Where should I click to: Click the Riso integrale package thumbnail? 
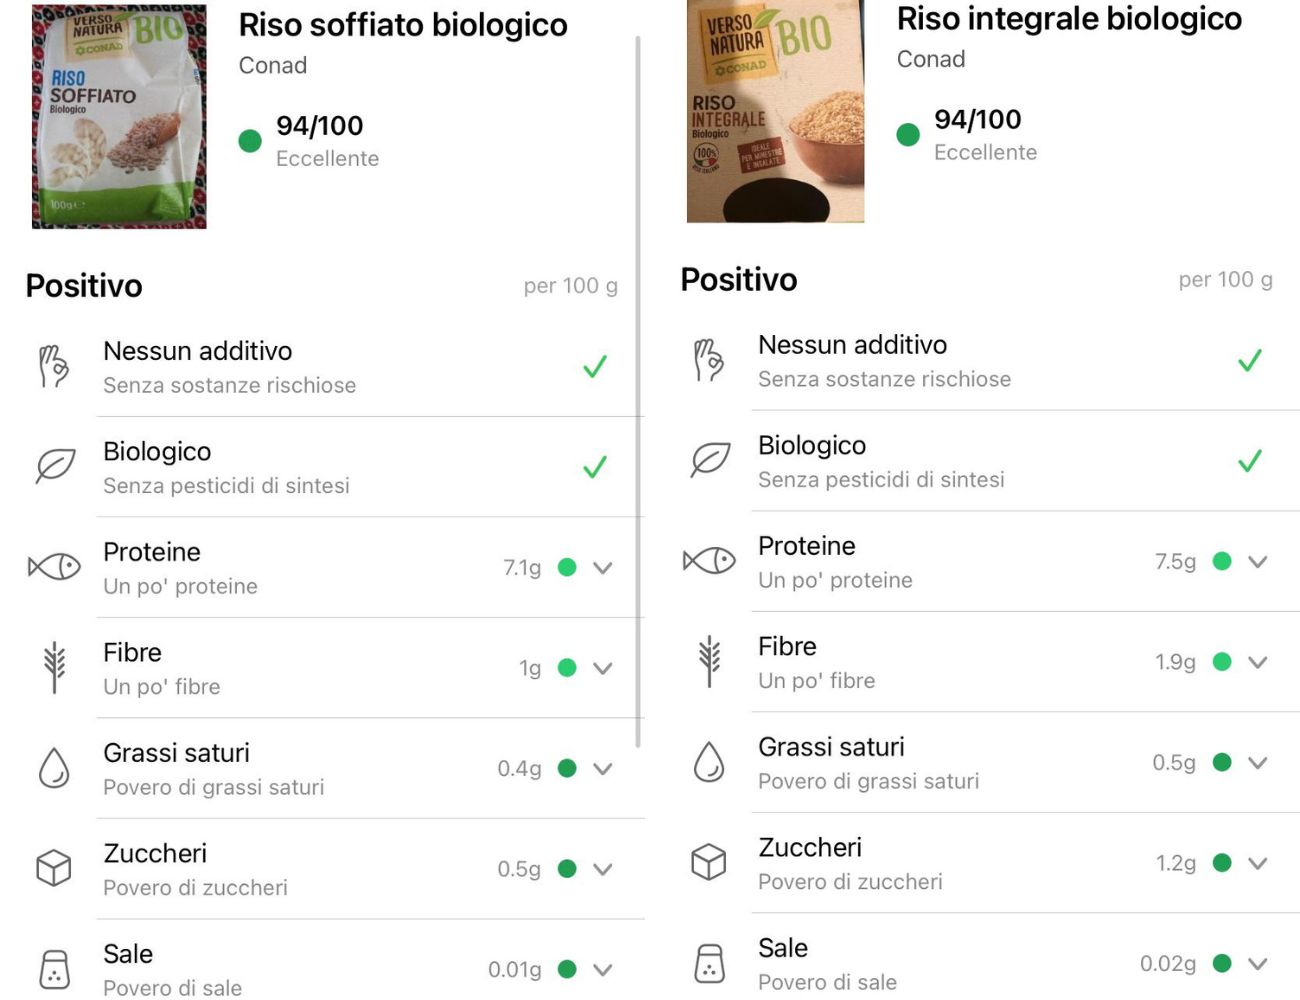click(775, 112)
